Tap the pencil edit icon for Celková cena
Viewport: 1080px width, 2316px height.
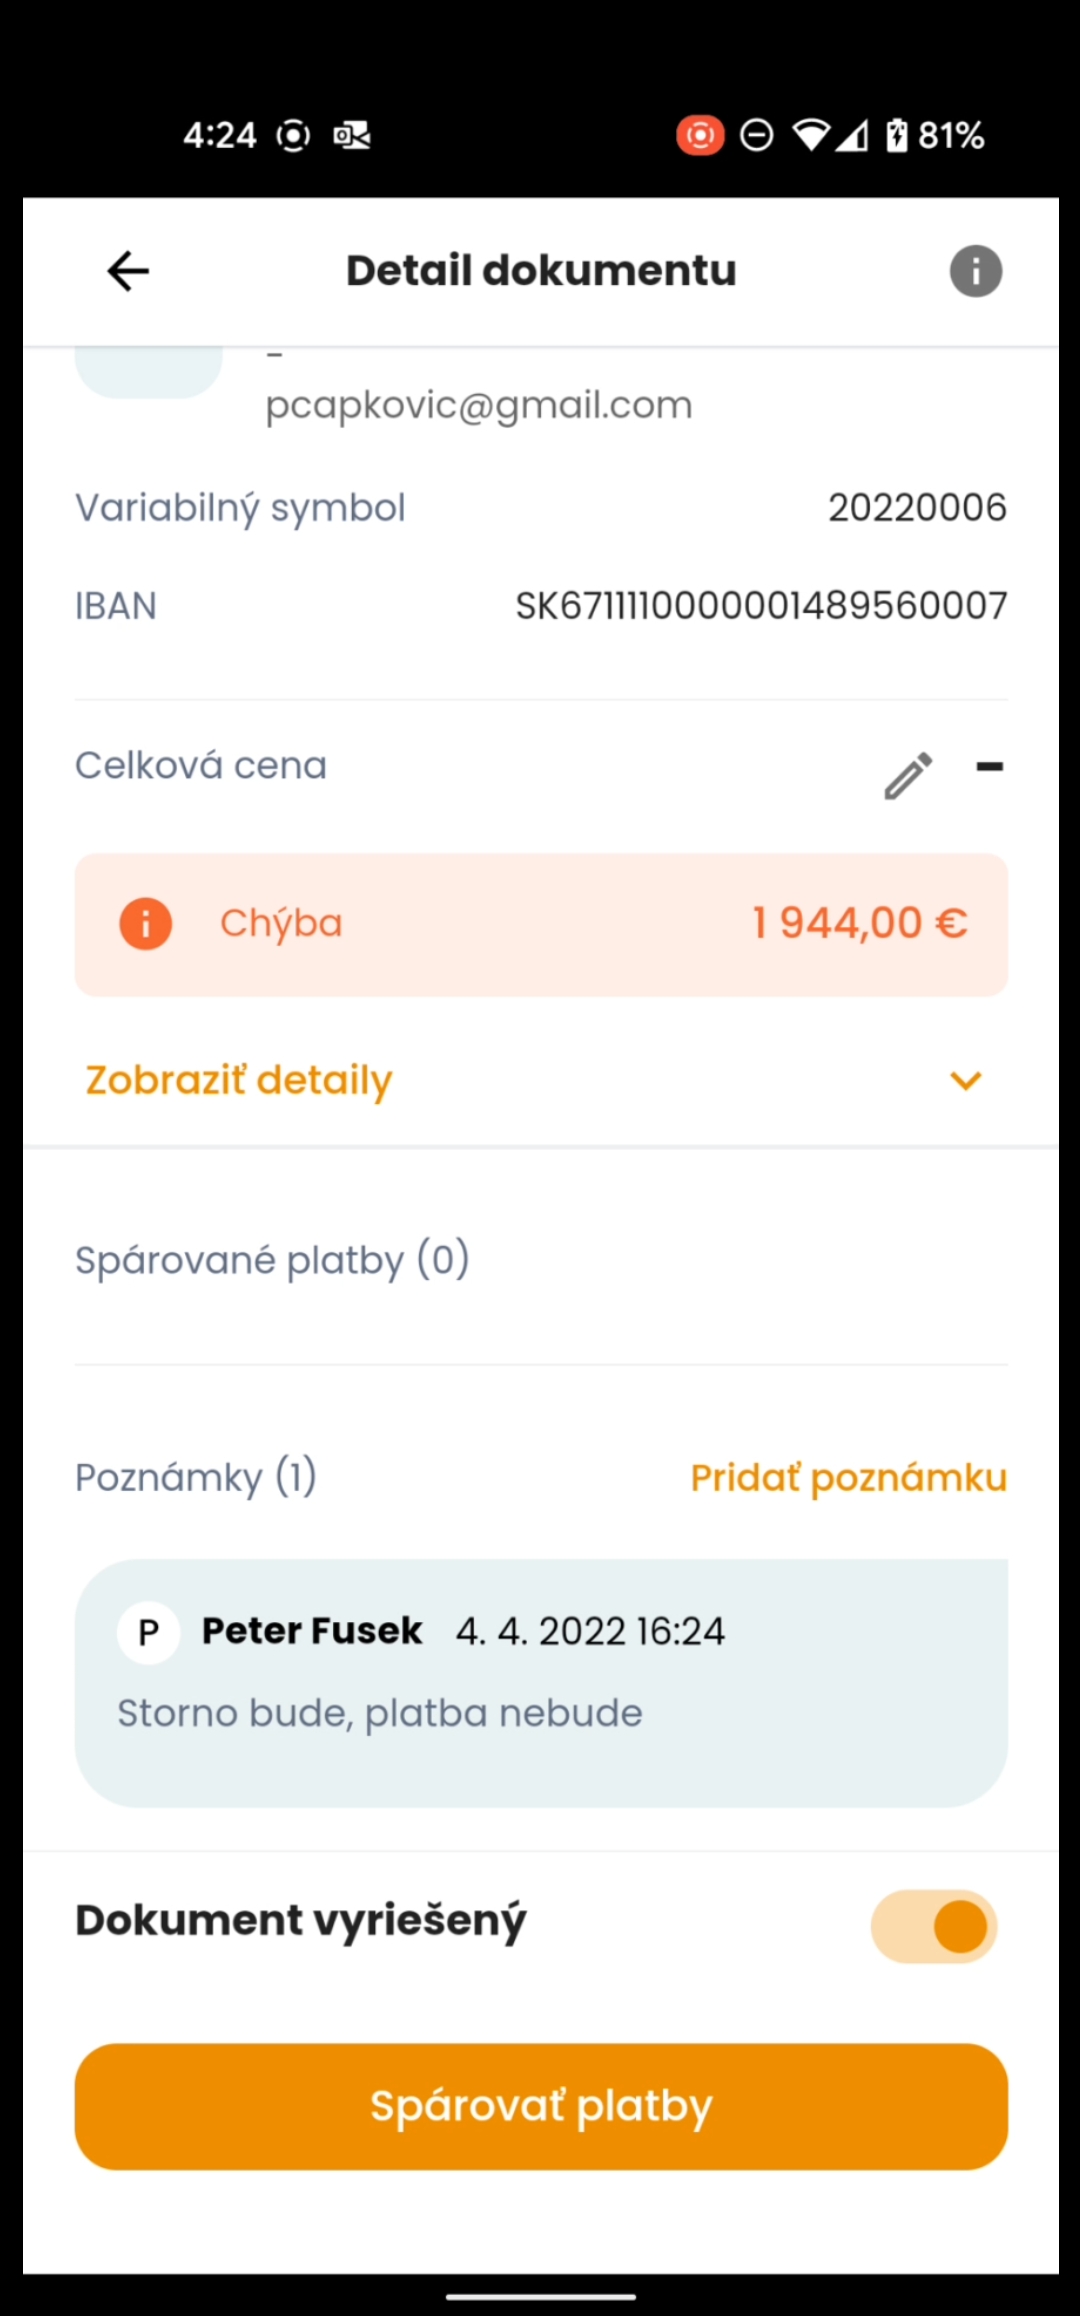click(x=908, y=775)
